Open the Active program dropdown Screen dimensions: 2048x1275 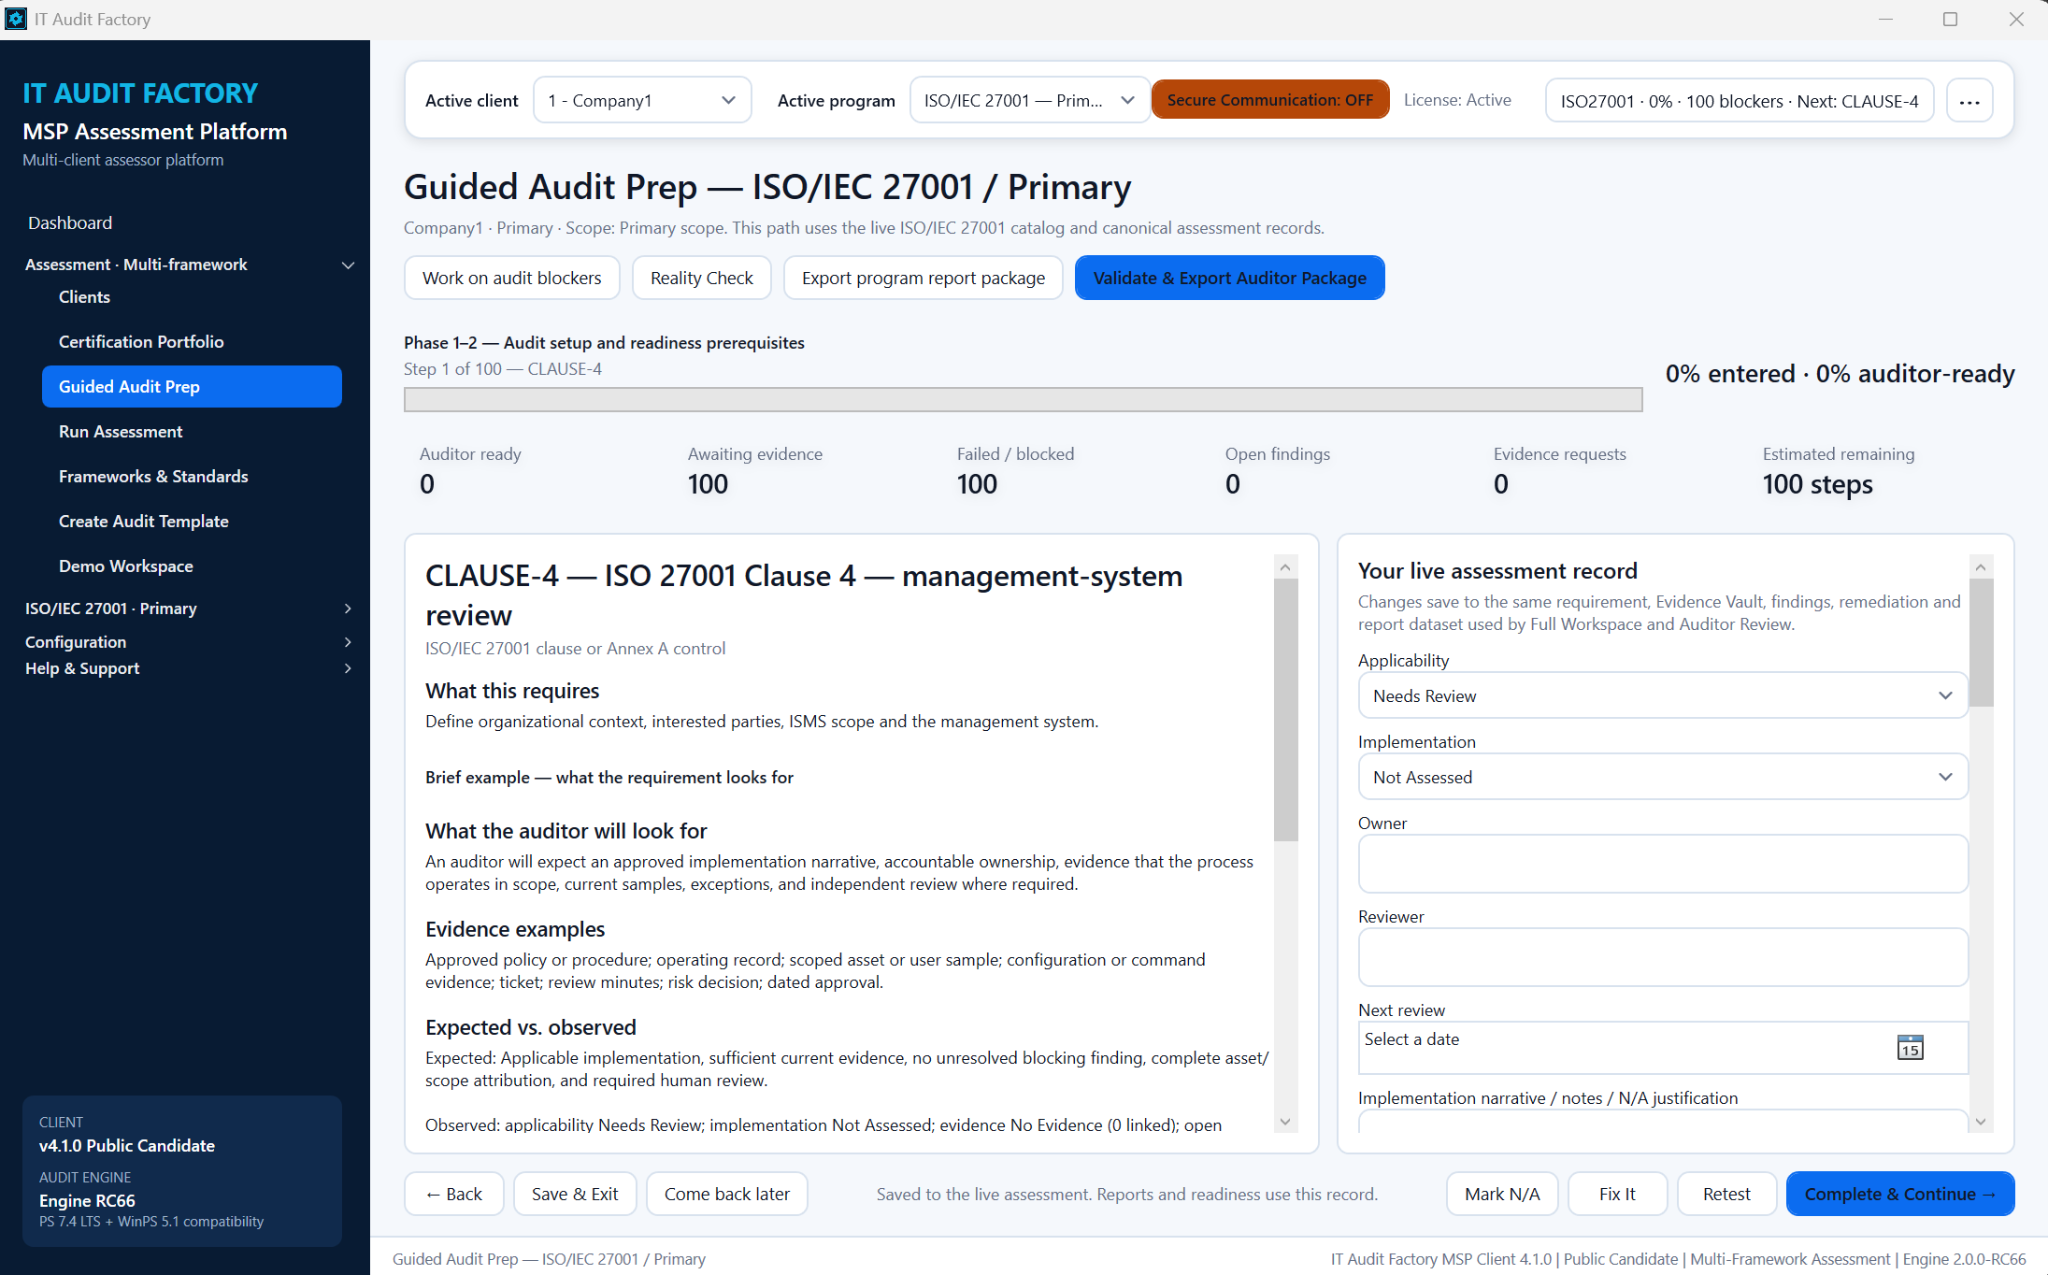(1029, 100)
